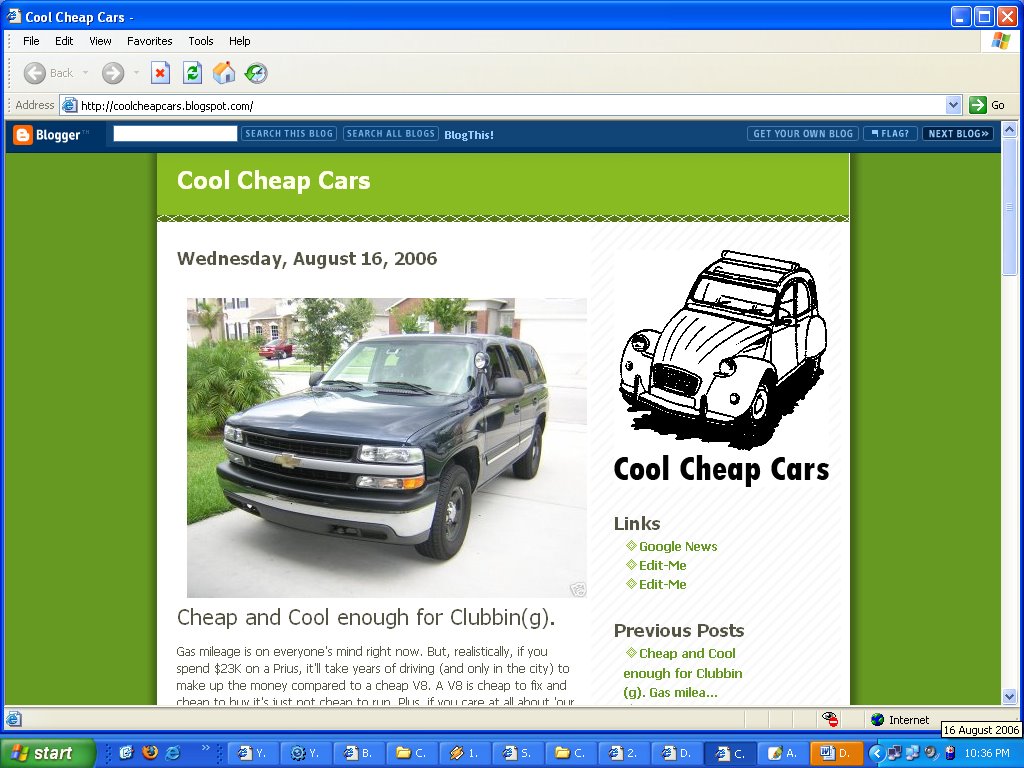Expand the Quick Launch overflow chevron
The width and height of the screenshot is (1024, 768).
[x=205, y=748]
